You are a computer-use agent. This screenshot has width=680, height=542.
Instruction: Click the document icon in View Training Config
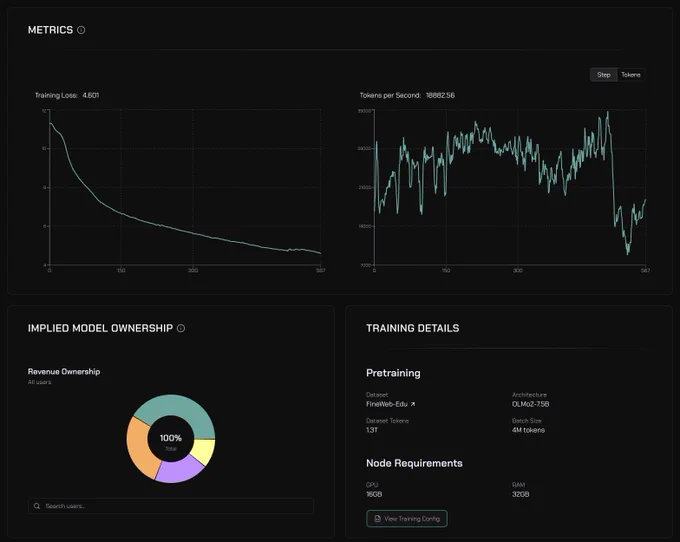(x=377, y=519)
